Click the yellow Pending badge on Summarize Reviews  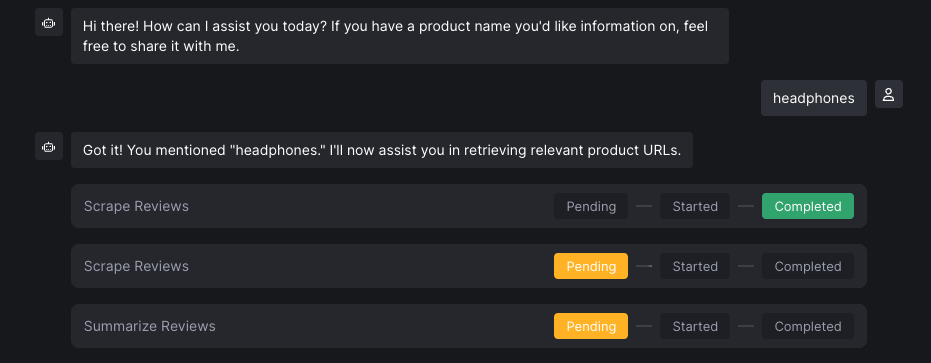591,326
